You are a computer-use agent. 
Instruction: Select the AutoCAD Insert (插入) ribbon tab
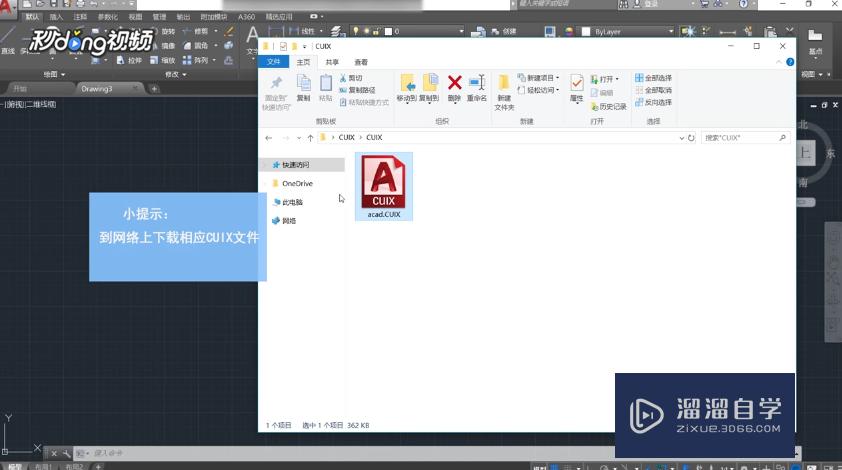pyautogui.click(x=56, y=17)
